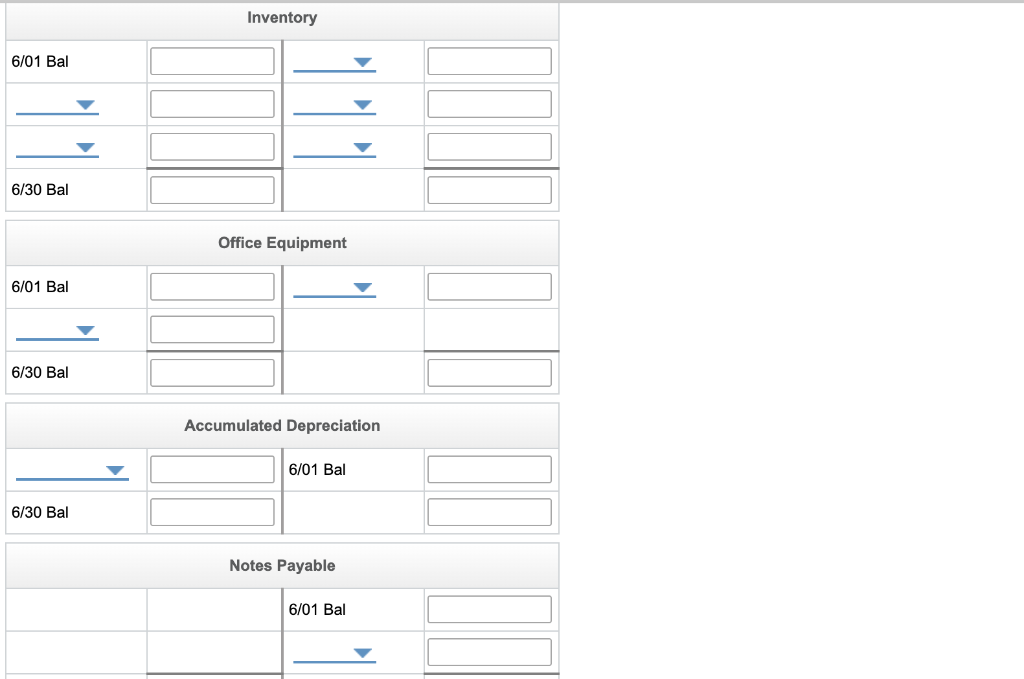Select the Inventory 6/30 Bal debit field
Viewport: 1024px width, 679px height.
212,189
